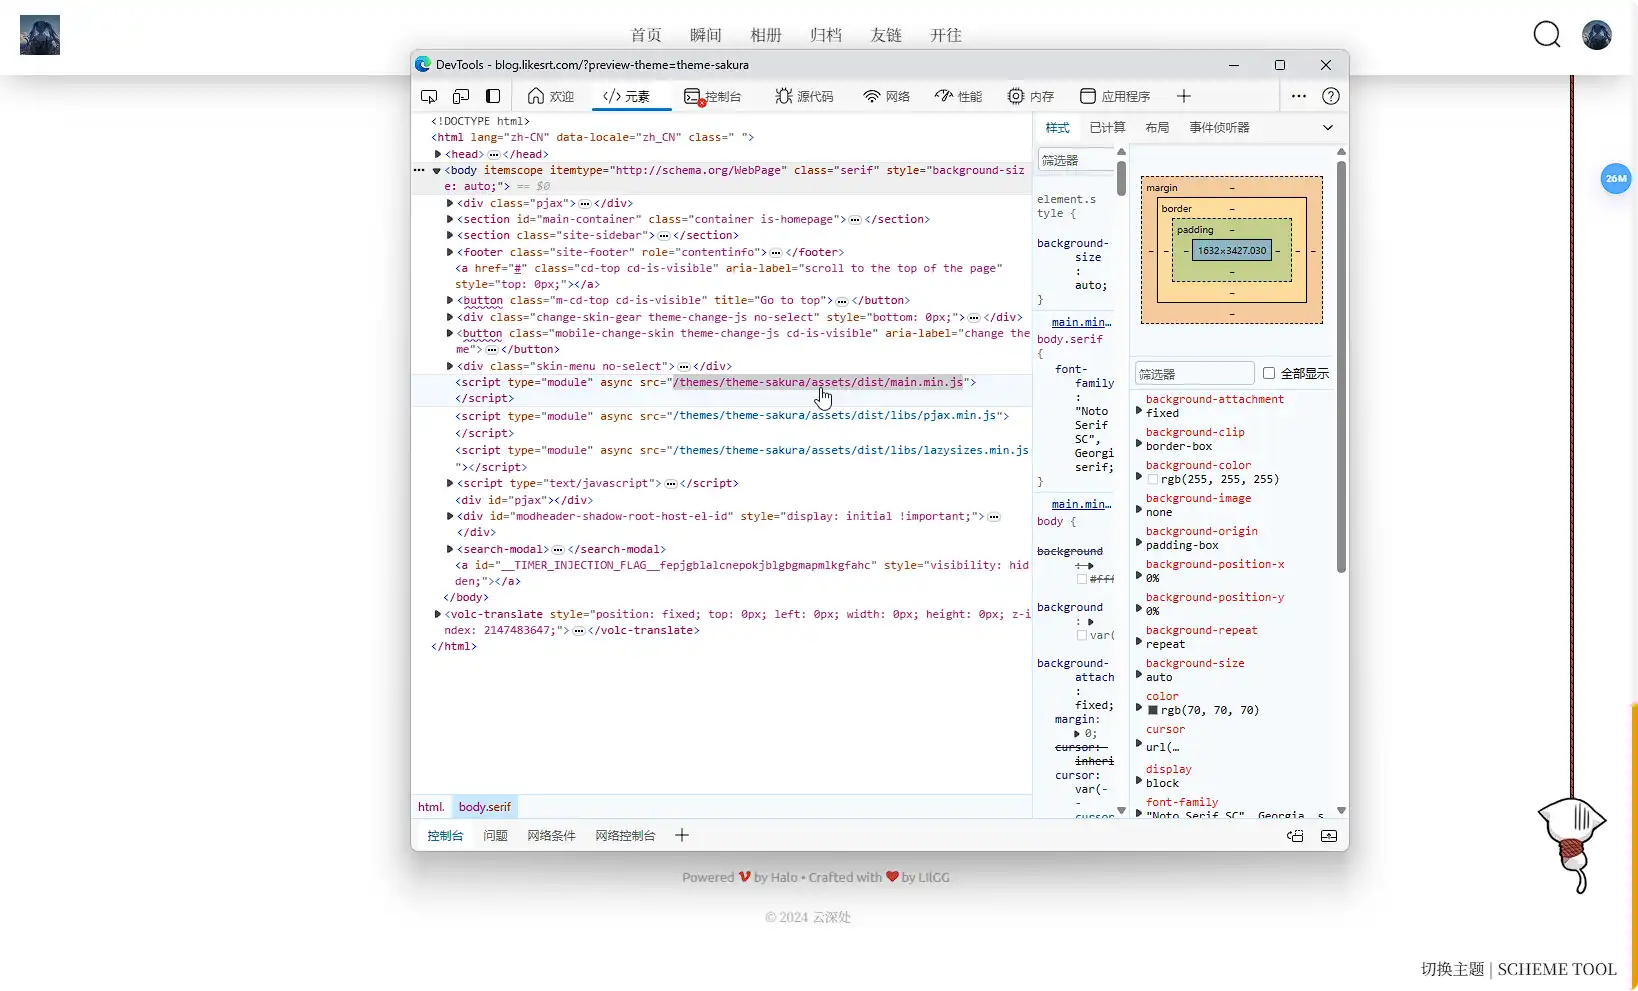The width and height of the screenshot is (1638, 991).
Task: Expand the volc-translate node
Action: [438, 614]
